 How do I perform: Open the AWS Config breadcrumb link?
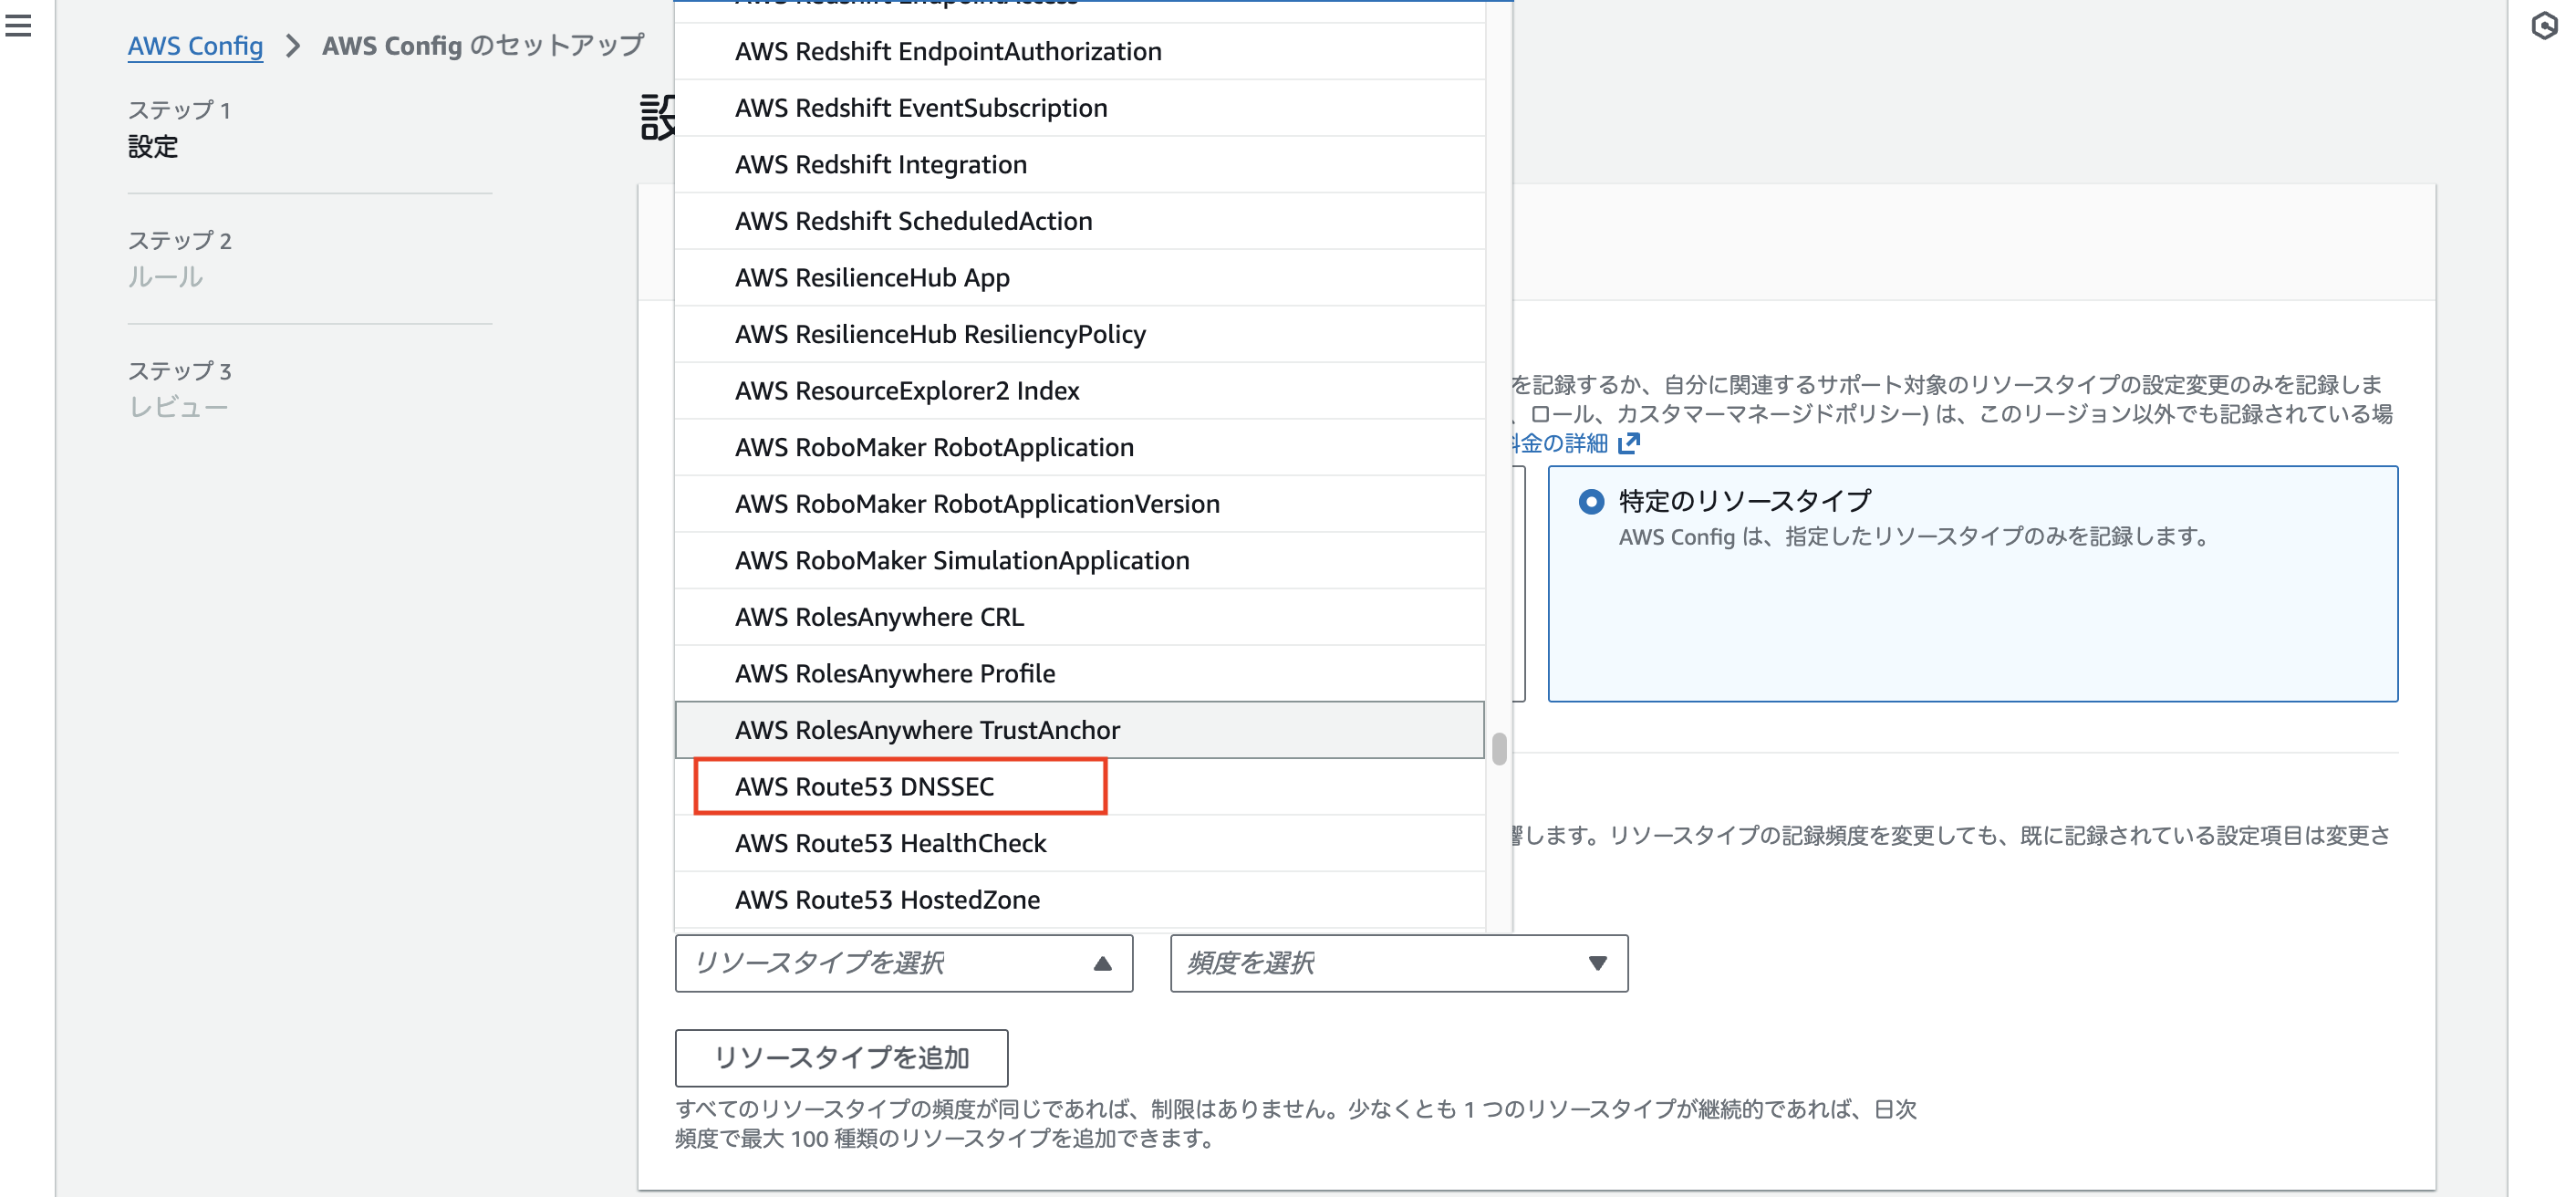coord(195,46)
